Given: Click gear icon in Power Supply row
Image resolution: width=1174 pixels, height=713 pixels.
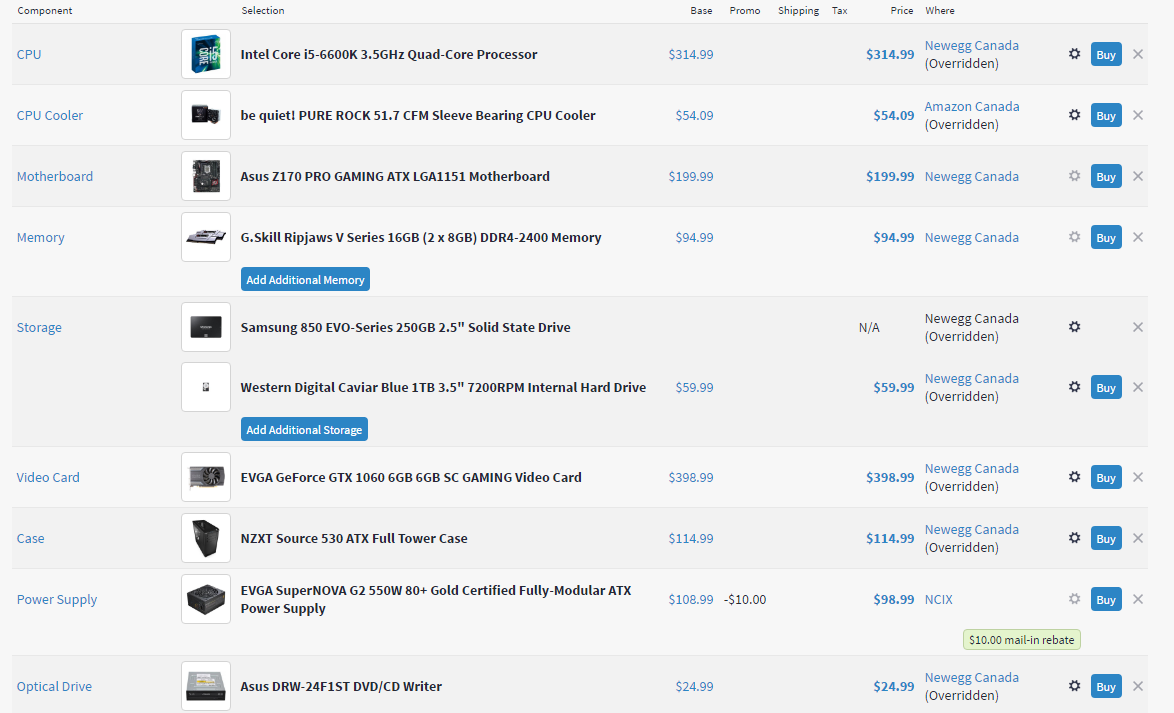Looking at the screenshot, I should 1074,598.
